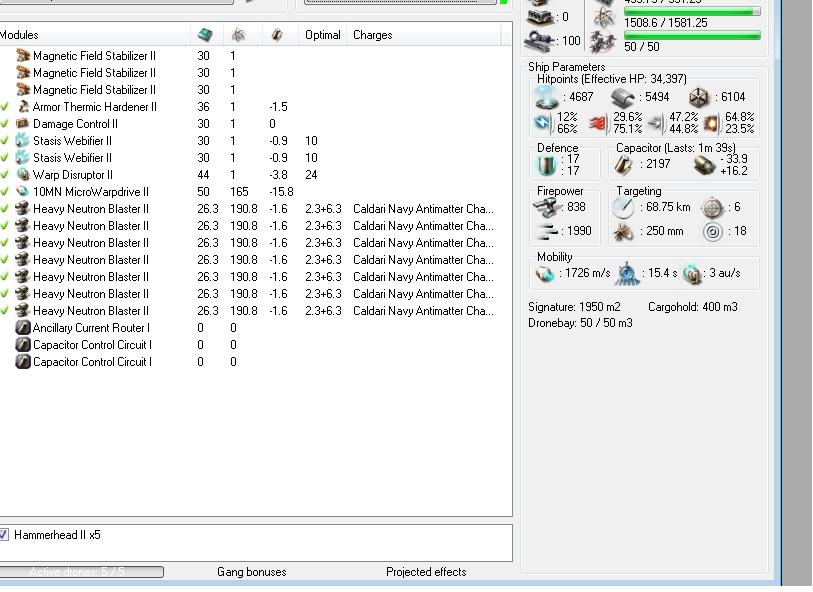Click the volley damage icon beside 1990
The height and width of the screenshot is (592, 813).
(x=547, y=231)
